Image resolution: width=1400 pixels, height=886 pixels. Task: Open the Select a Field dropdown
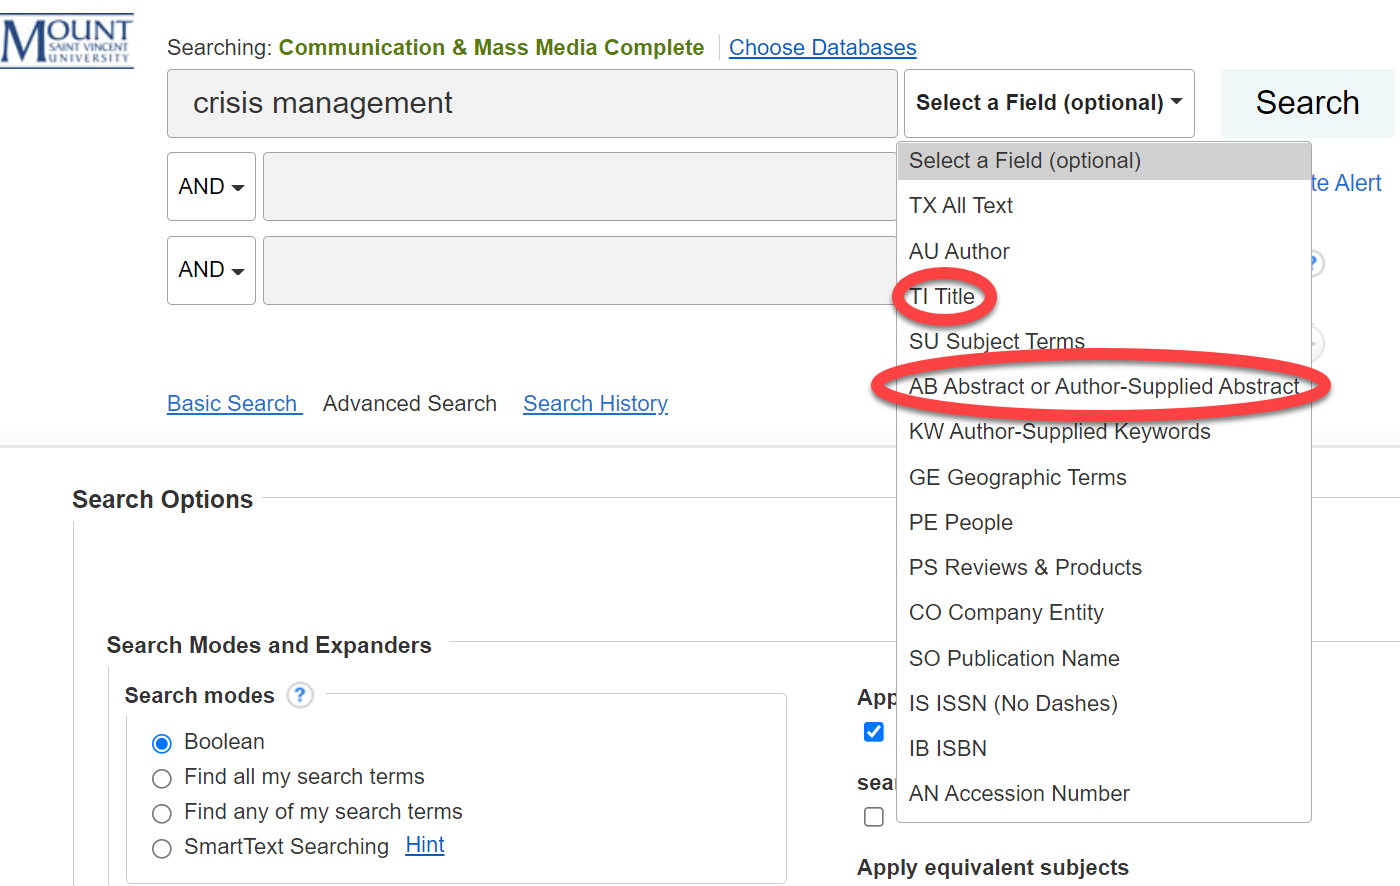1049,103
